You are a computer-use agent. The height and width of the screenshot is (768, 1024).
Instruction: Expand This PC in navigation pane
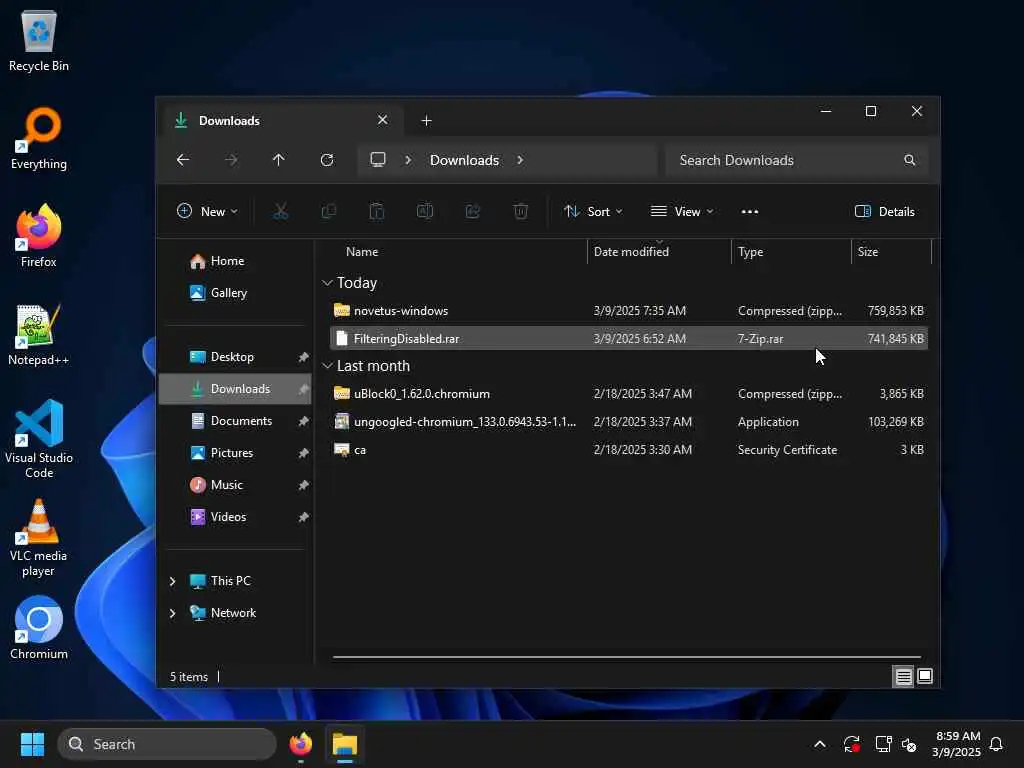(x=172, y=581)
